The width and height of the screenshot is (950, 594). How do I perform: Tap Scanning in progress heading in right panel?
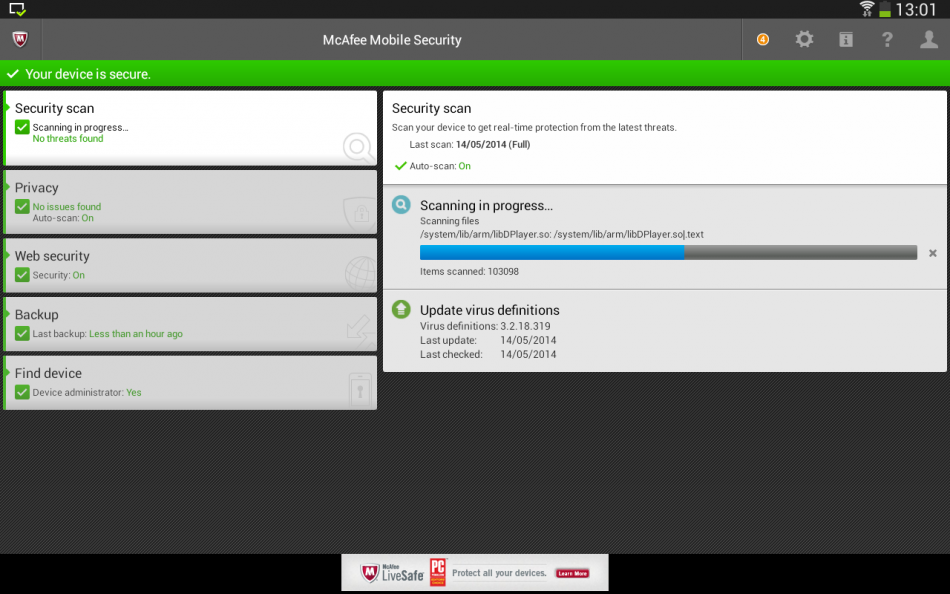tap(486, 205)
